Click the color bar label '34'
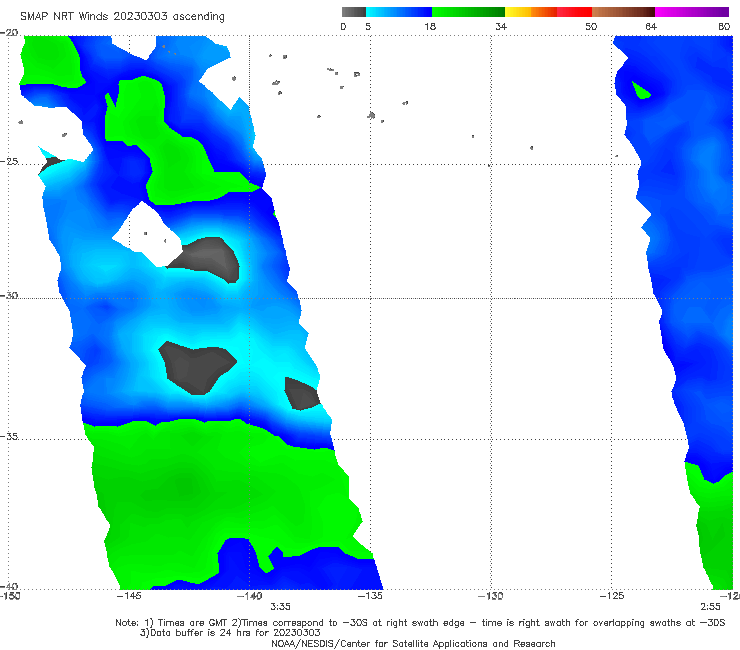The height and width of the screenshot is (650, 740). (x=501, y=26)
